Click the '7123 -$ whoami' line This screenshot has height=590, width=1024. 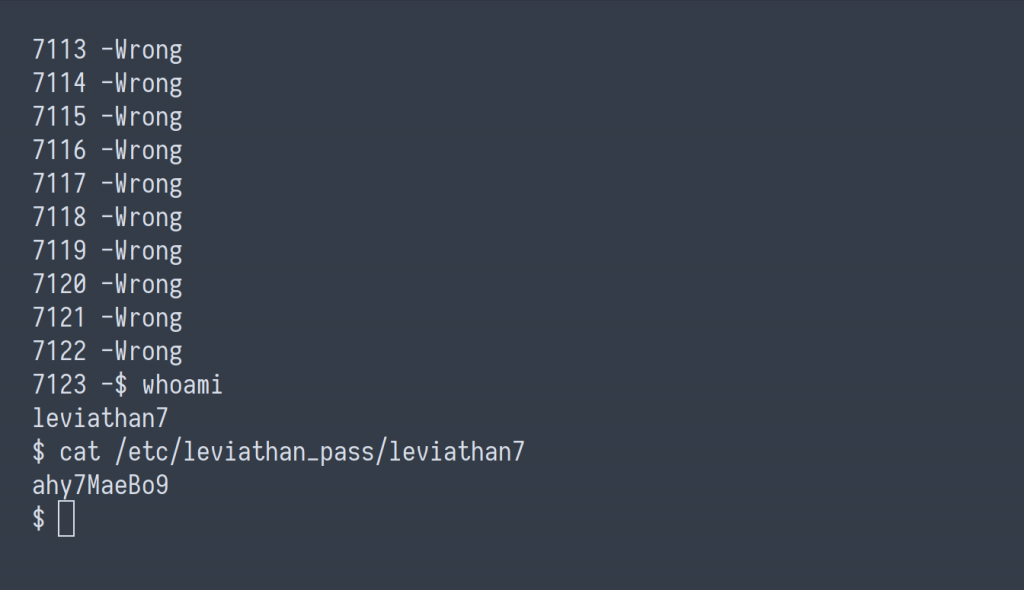point(127,385)
